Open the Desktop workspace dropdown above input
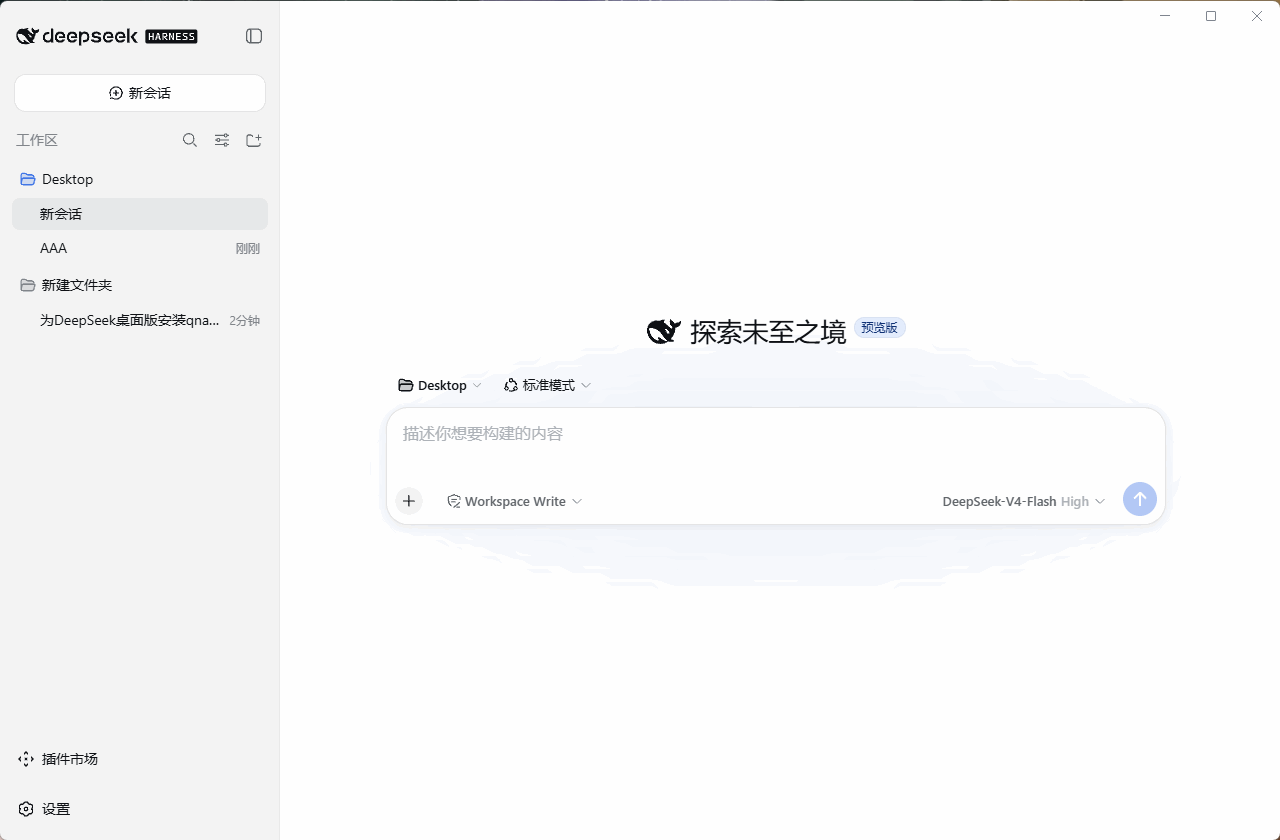This screenshot has height=840, width=1280. pos(440,385)
